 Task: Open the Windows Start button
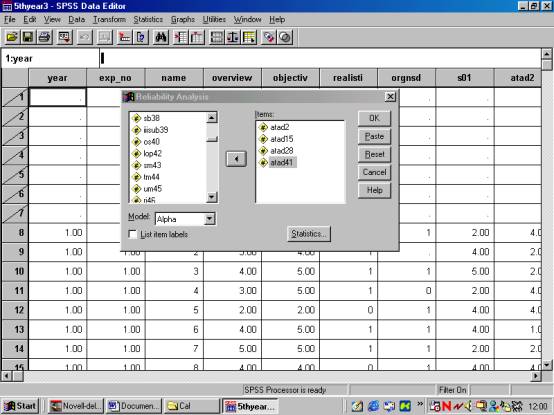(20, 406)
